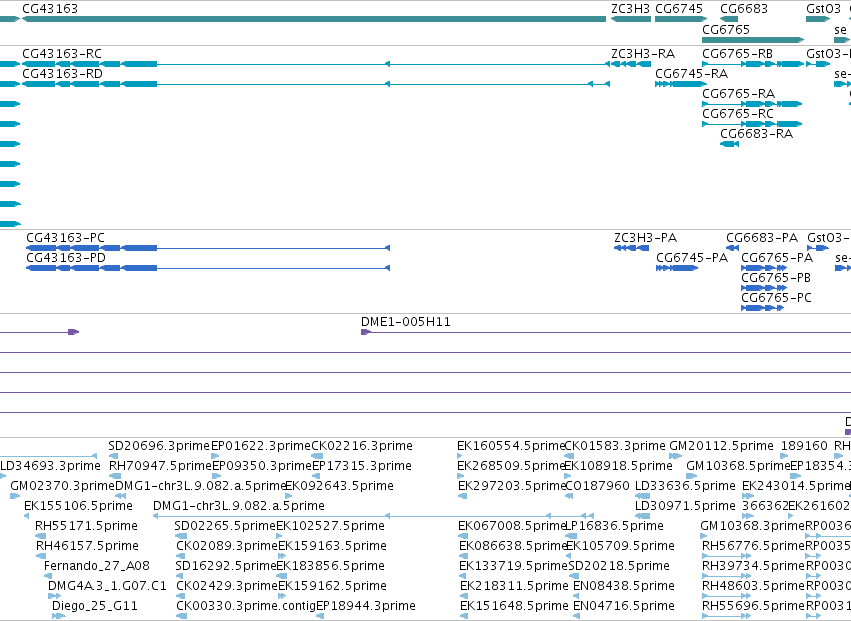Image resolution: width=851 pixels, height=621 pixels.
Task: Click the Diego_25_G11 feature
Action: [x=95, y=606]
